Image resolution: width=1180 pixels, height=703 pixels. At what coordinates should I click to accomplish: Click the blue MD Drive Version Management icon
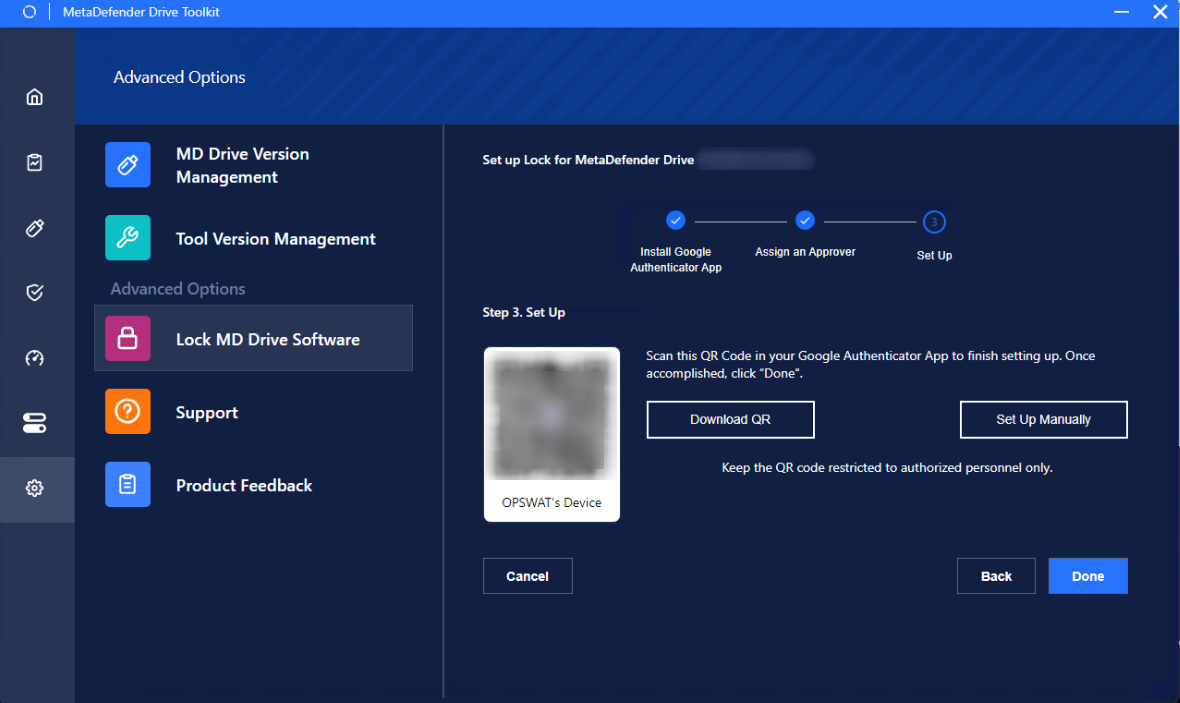(128, 165)
